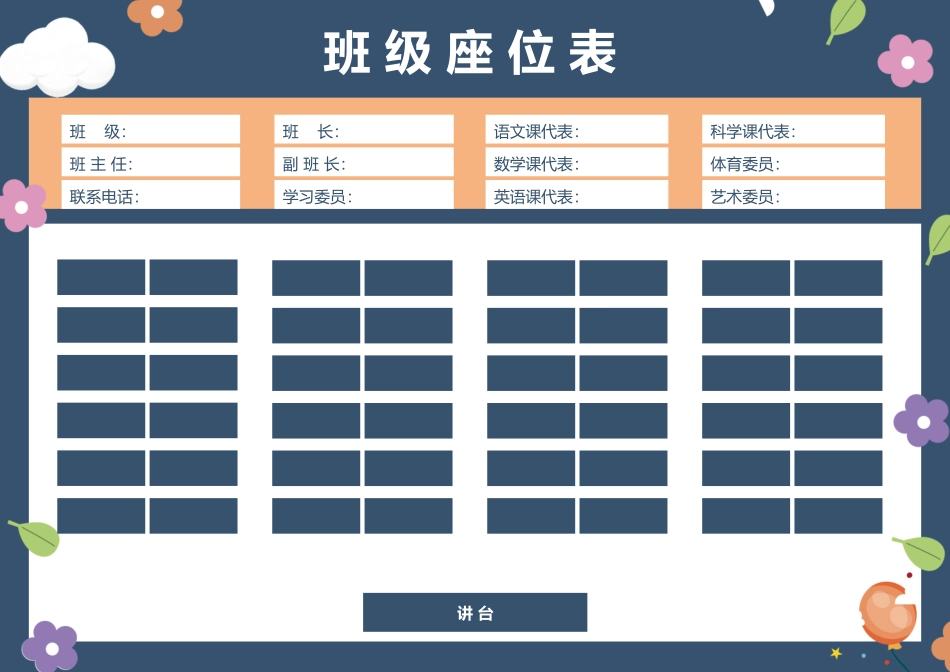Image resolution: width=950 pixels, height=672 pixels.
Task: Click the 讲台 podium box
Action: point(475,613)
